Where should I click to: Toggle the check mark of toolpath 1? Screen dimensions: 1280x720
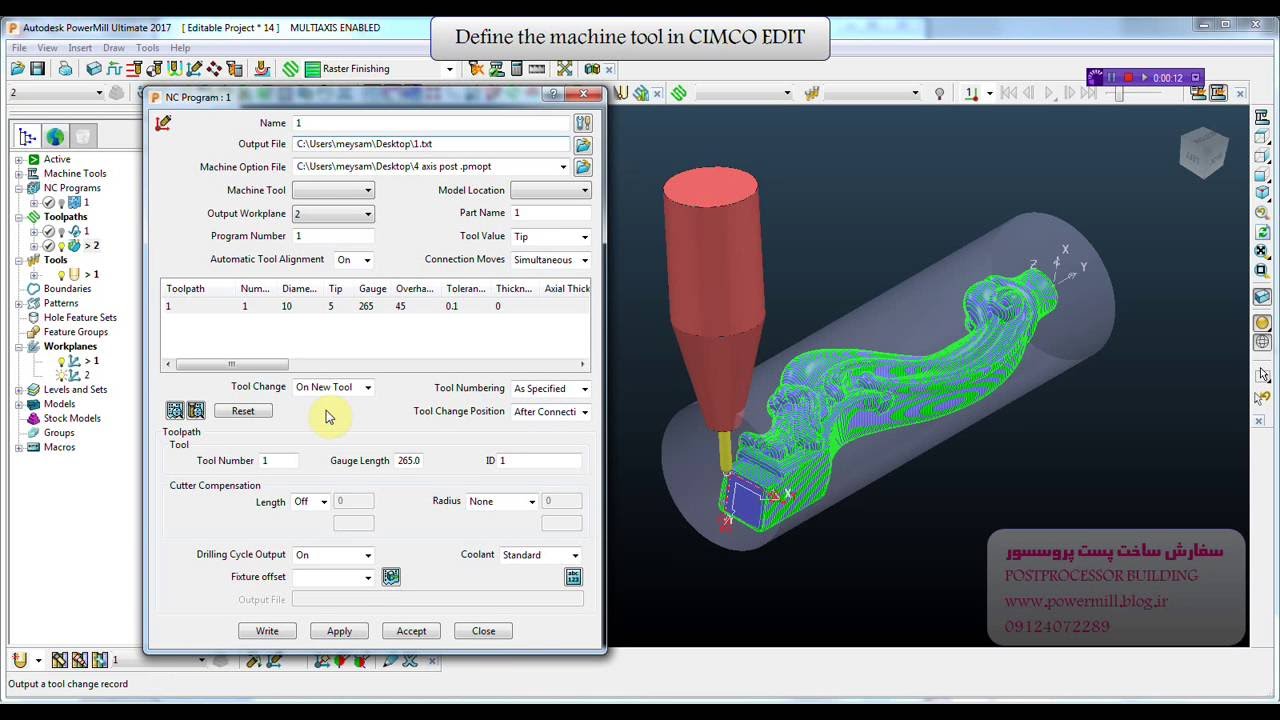48,231
